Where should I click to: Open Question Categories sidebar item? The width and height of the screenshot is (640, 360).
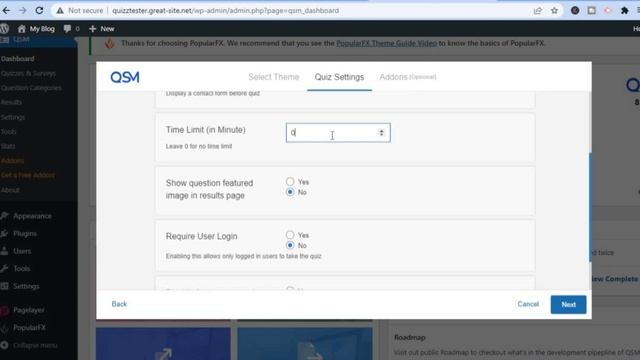click(x=31, y=88)
